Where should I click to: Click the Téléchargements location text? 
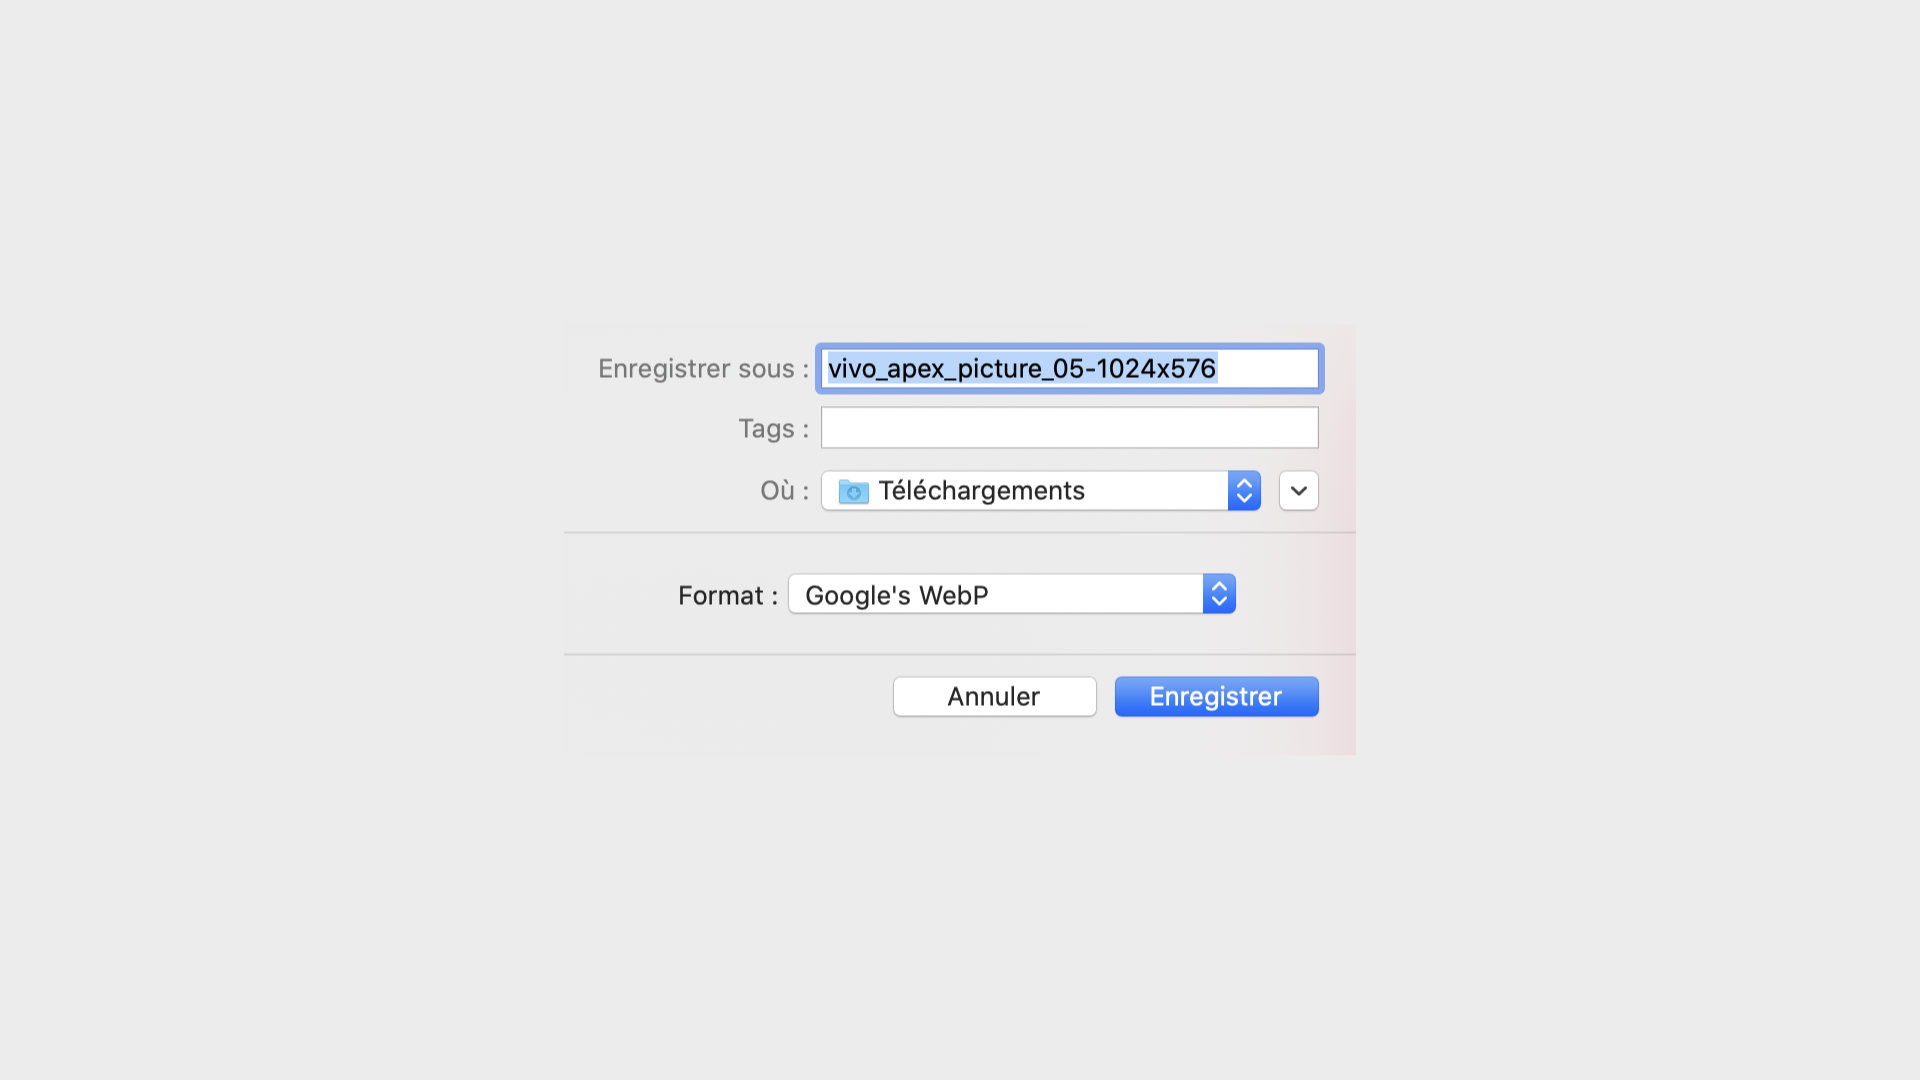pyautogui.click(x=981, y=491)
